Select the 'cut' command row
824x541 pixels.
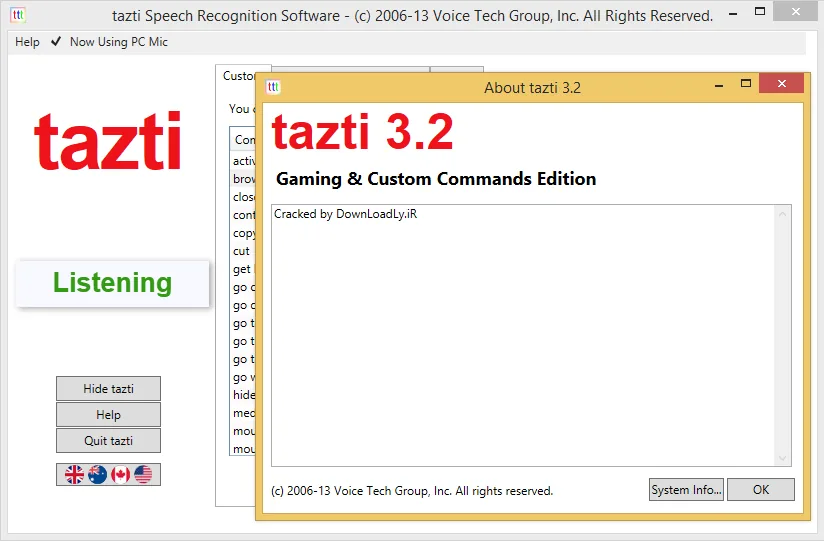click(242, 251)
